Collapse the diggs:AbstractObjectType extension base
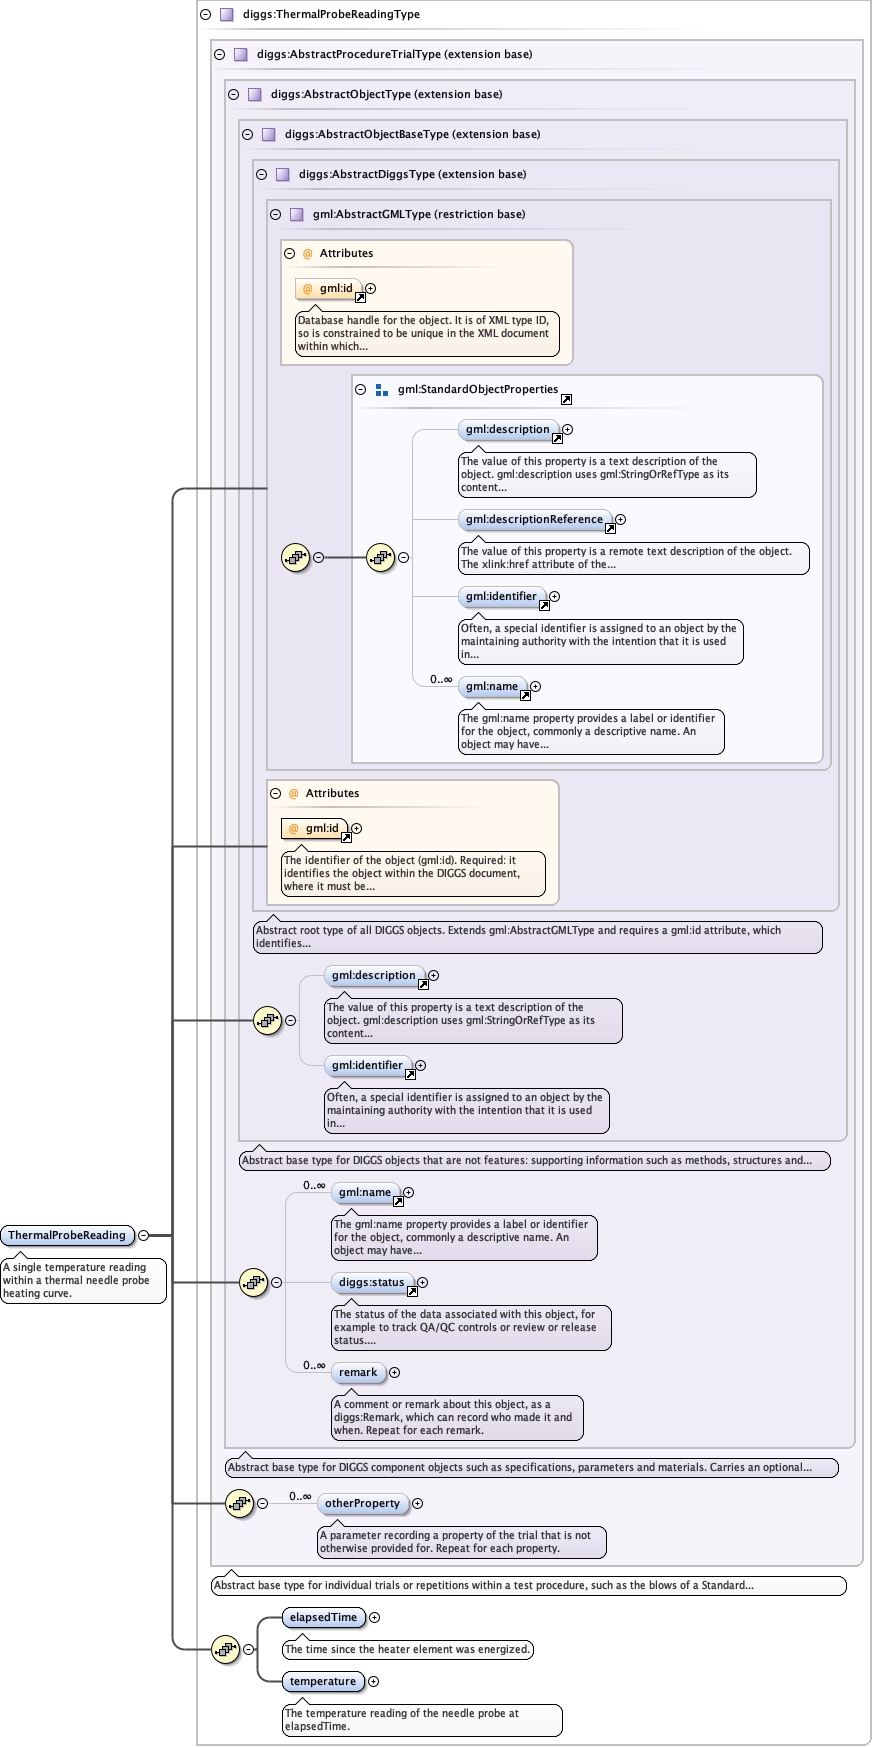 coord(234,95)
